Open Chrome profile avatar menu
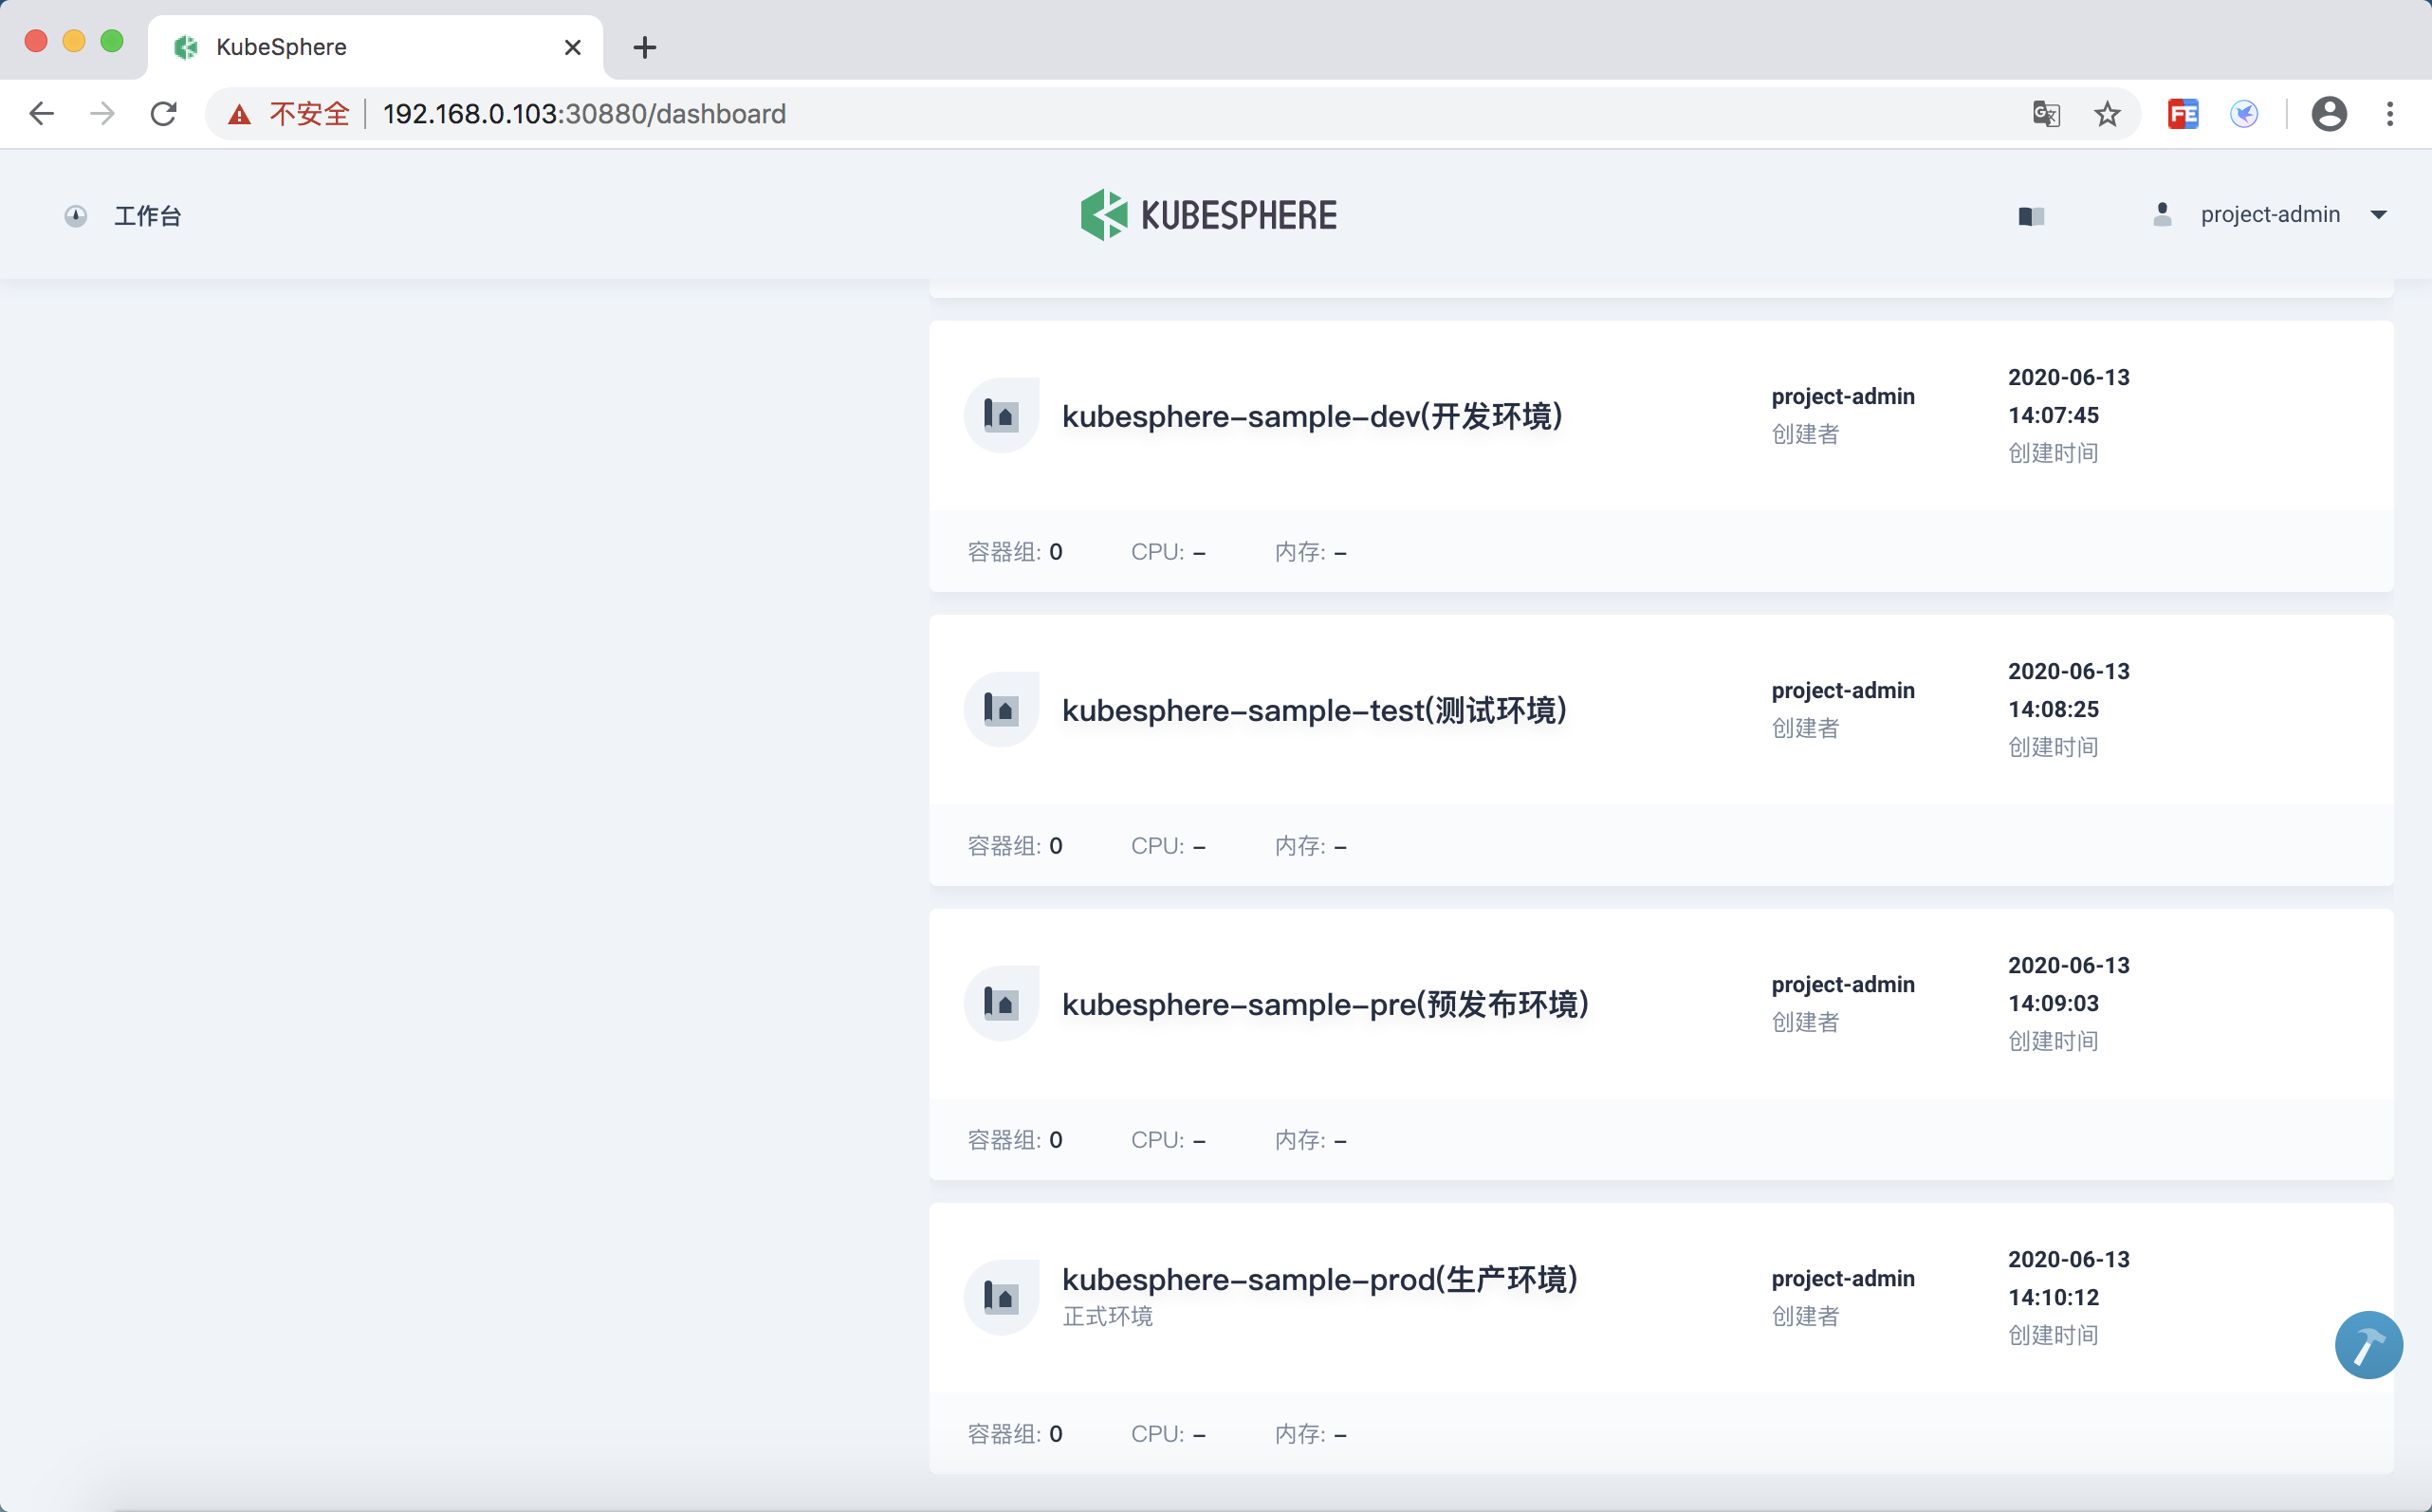 pyautogui.click(x=2328, y=114)
